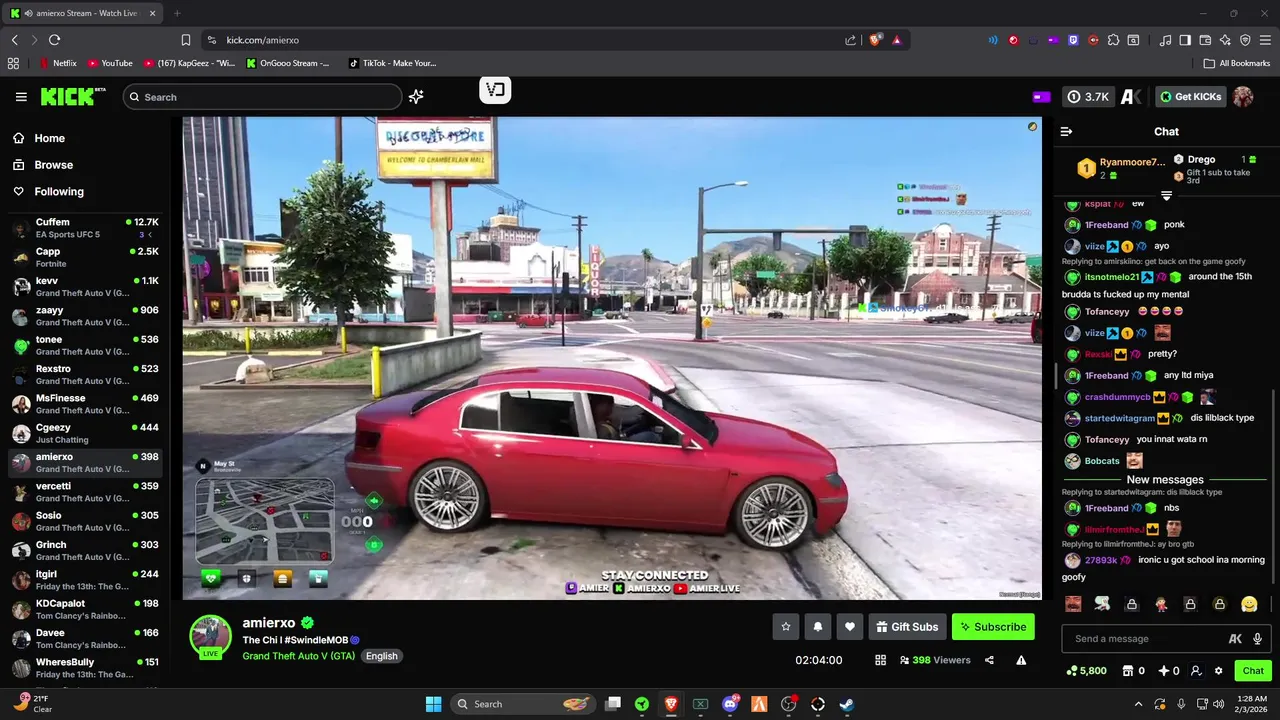
Task: Open MsFinesse channel in sidebar
Action: [x=85, y=404]
